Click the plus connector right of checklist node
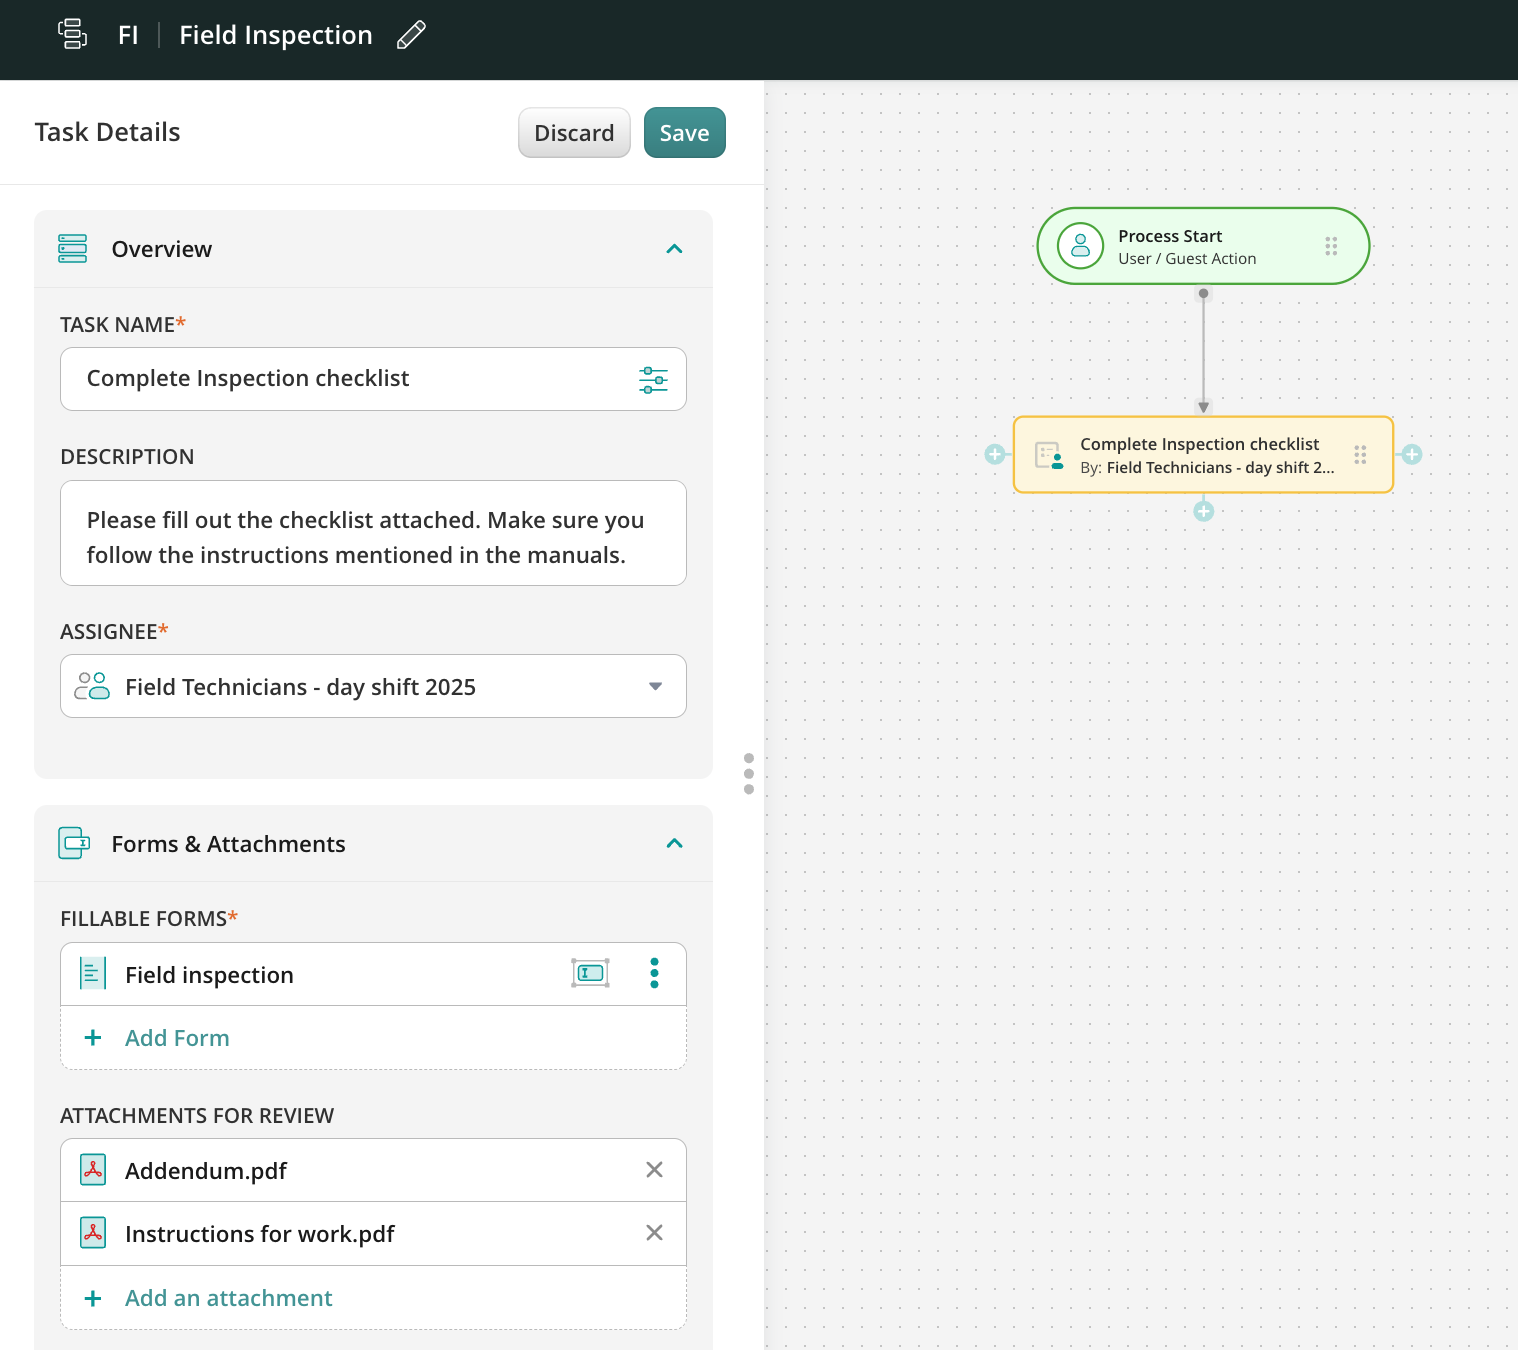The width and height of the screenshot is (1518, 1350). [1412, 455]
